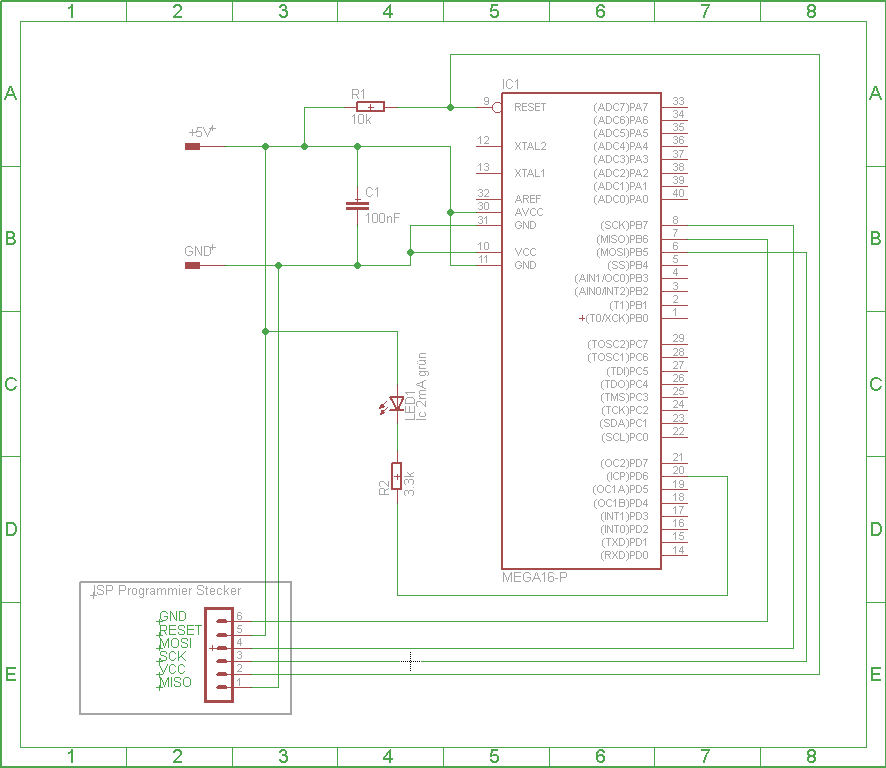Select the ISP connector header body
Screen dimensions: 886x768
pos(219,655)
